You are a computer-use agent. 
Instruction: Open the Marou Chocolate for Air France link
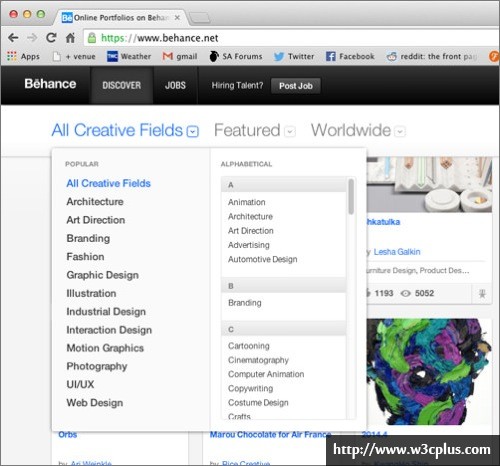click(270, 435)
